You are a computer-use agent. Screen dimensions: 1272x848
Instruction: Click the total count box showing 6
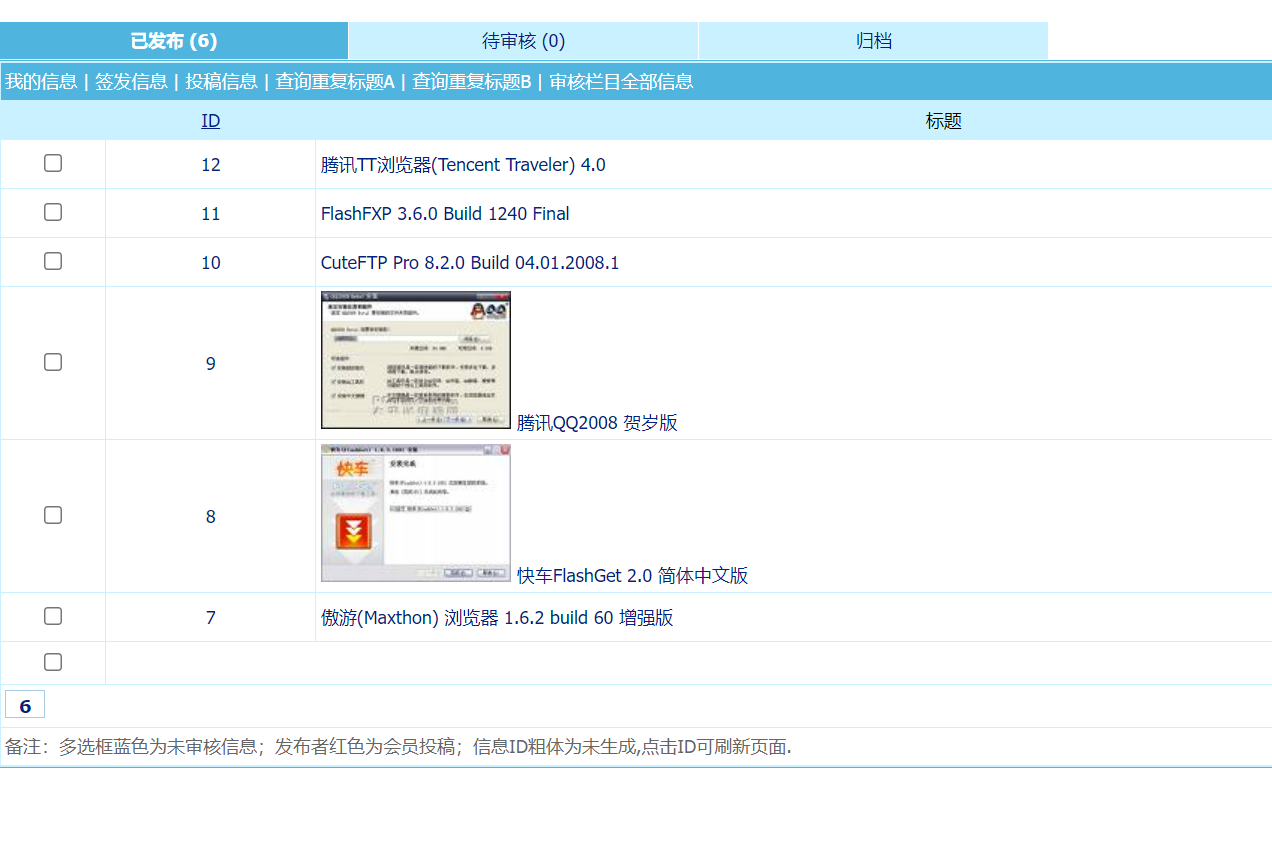pos(25,705)
